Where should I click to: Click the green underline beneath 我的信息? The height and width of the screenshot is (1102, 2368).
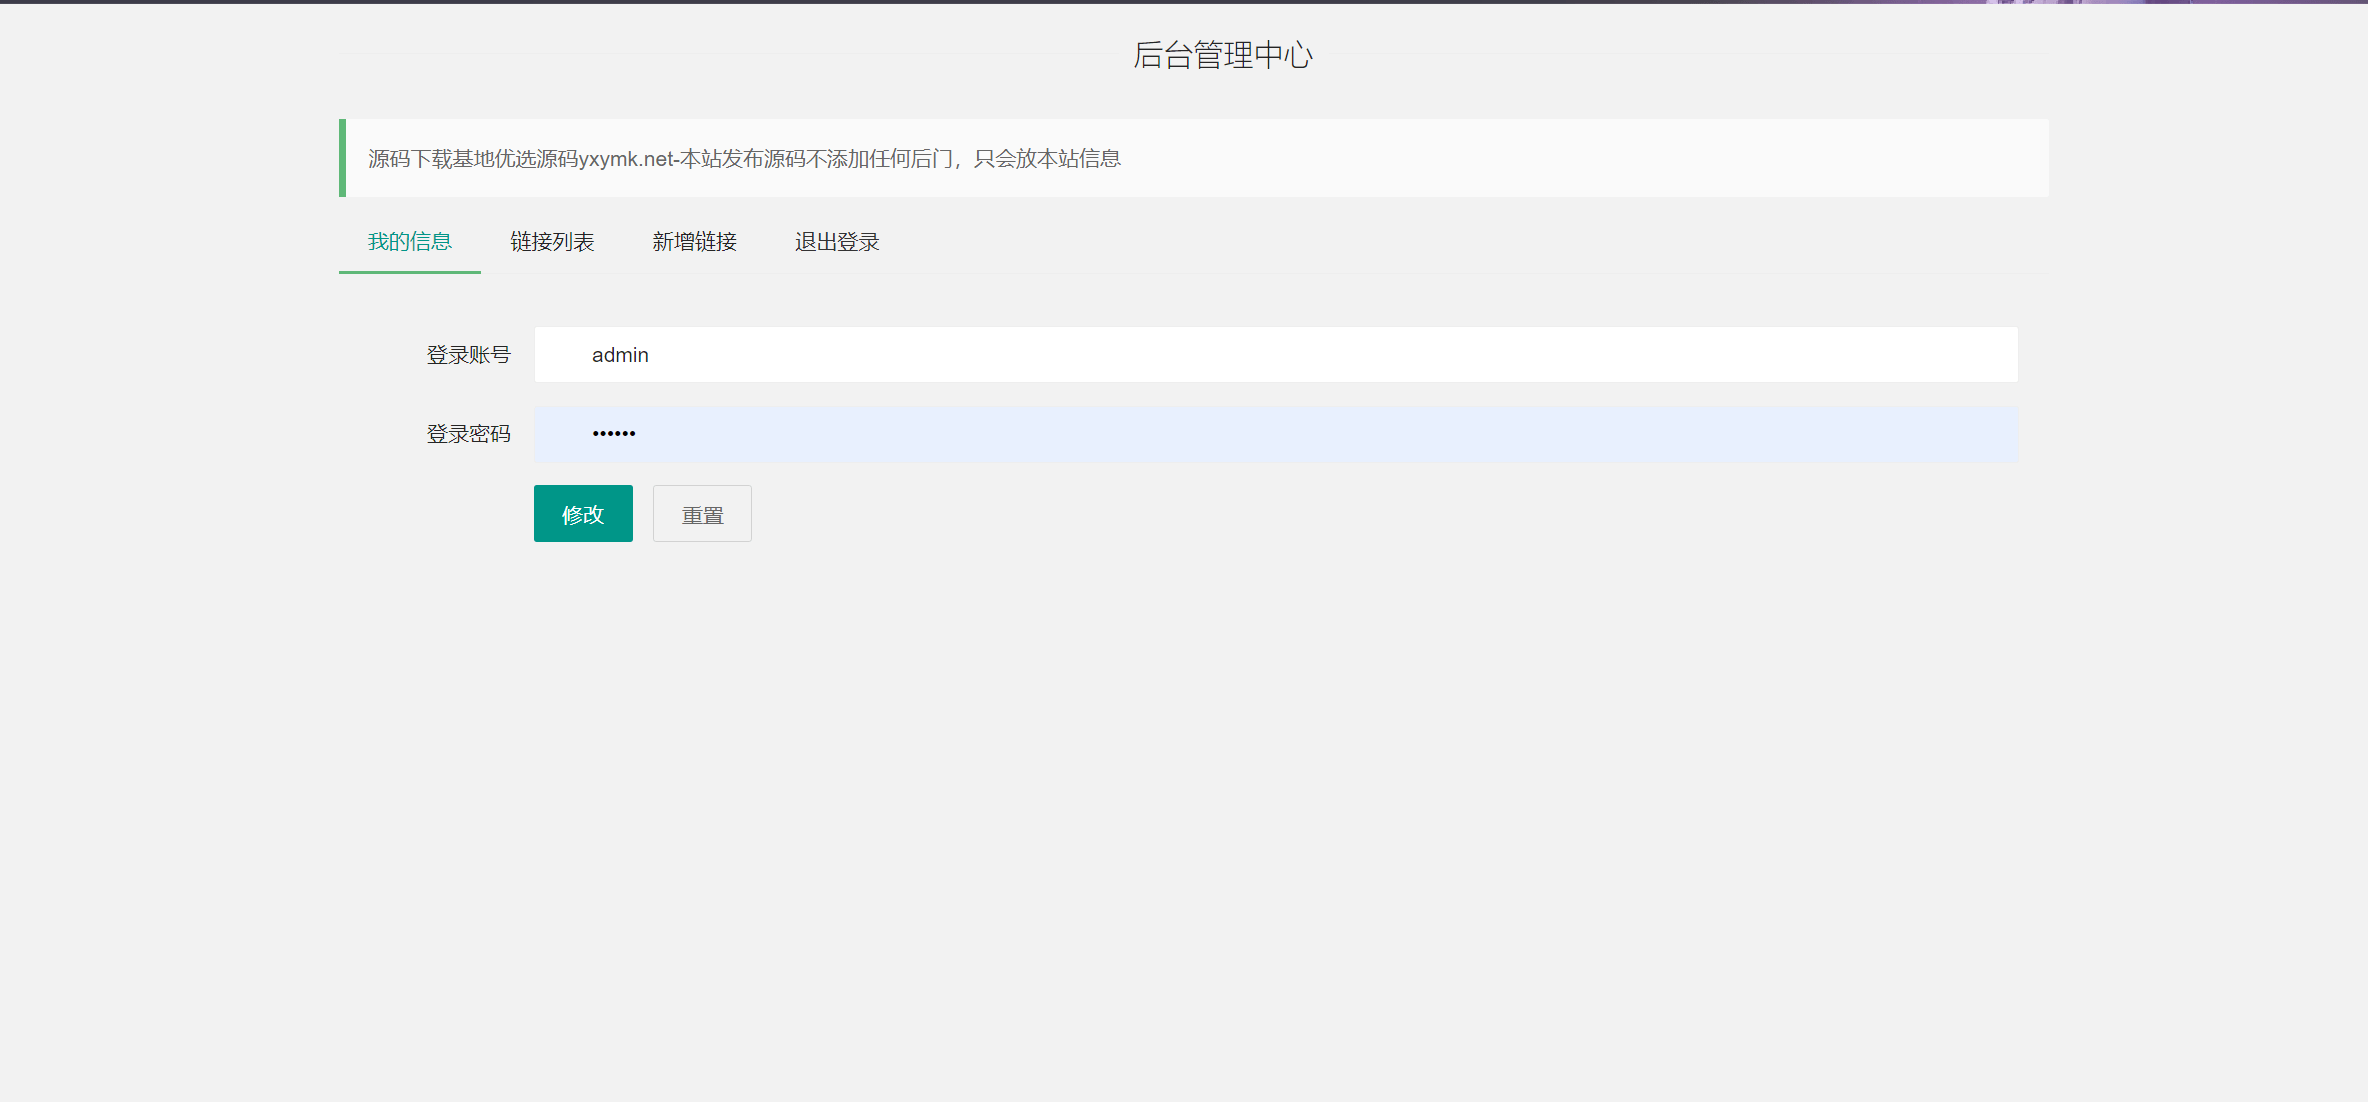(x=409, y=272)
